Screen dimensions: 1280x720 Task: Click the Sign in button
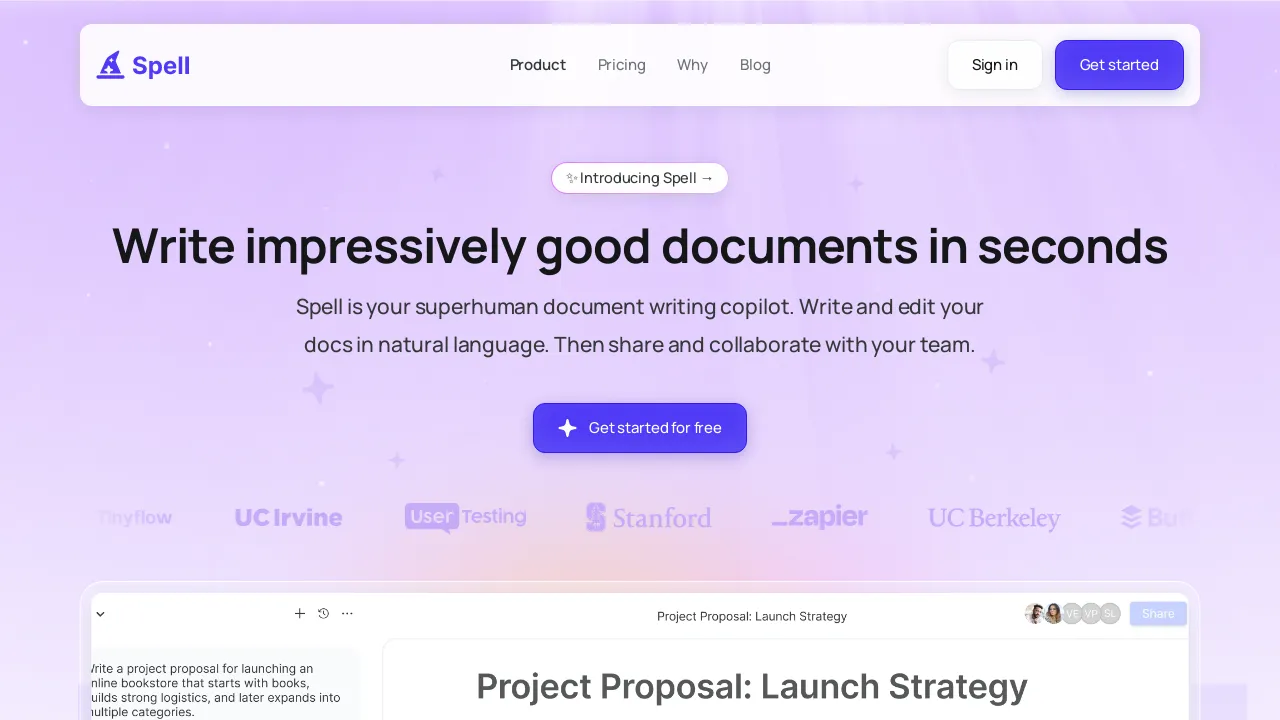995,65
